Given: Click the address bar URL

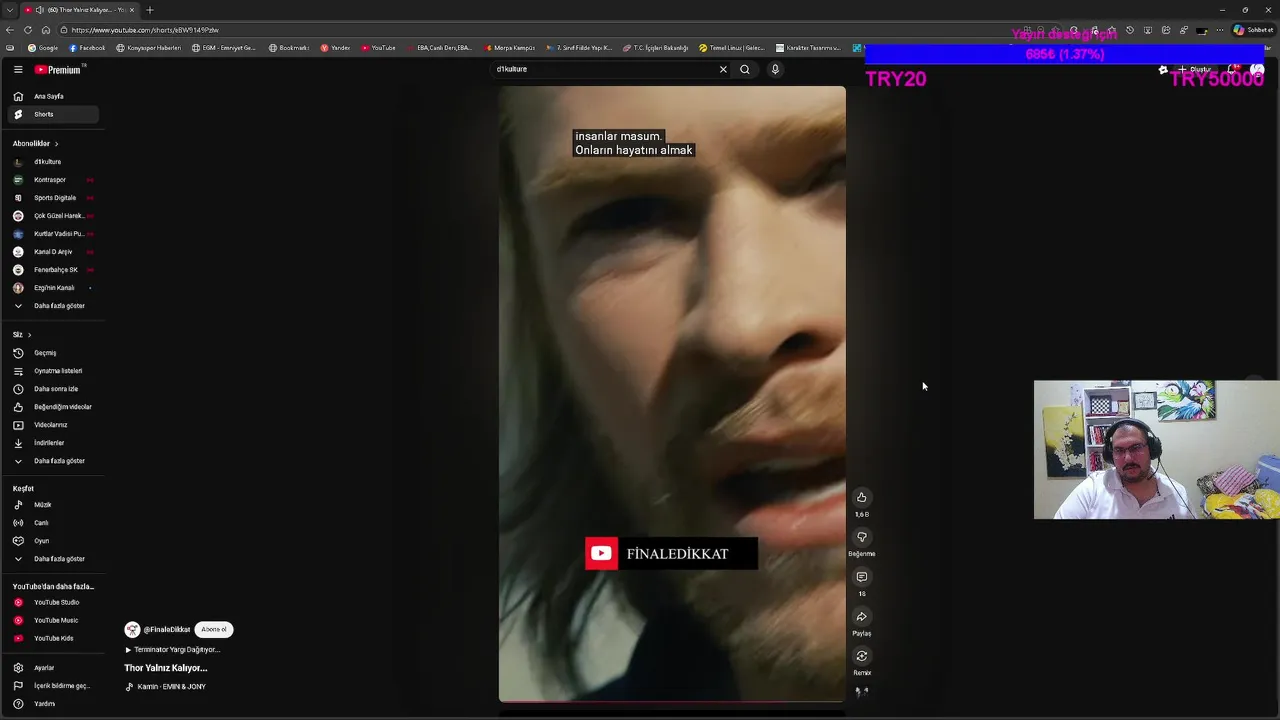Looking at the screenshot, I should pyautogui.click(x=145, y=30).
